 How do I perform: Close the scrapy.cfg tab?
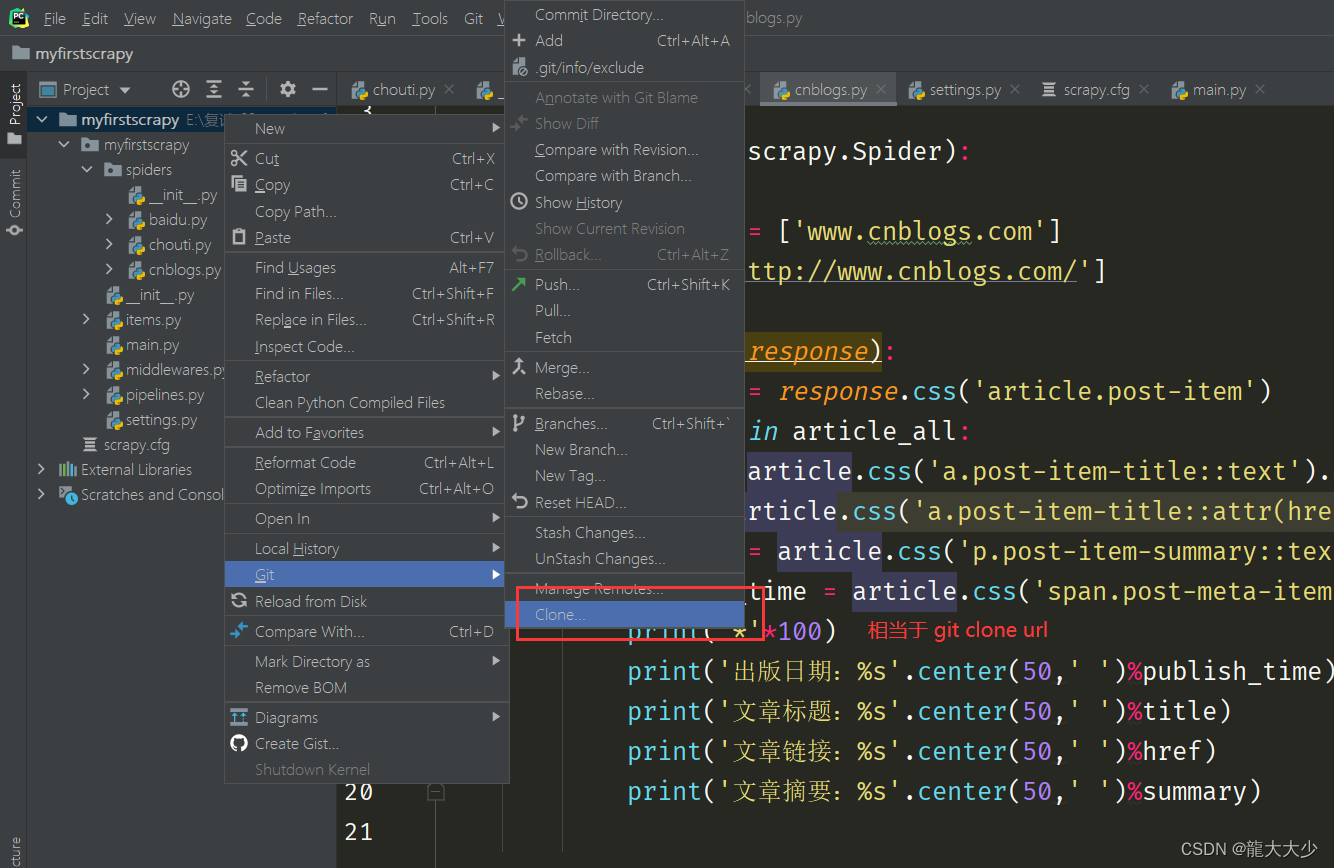(x=1144, y=90)
